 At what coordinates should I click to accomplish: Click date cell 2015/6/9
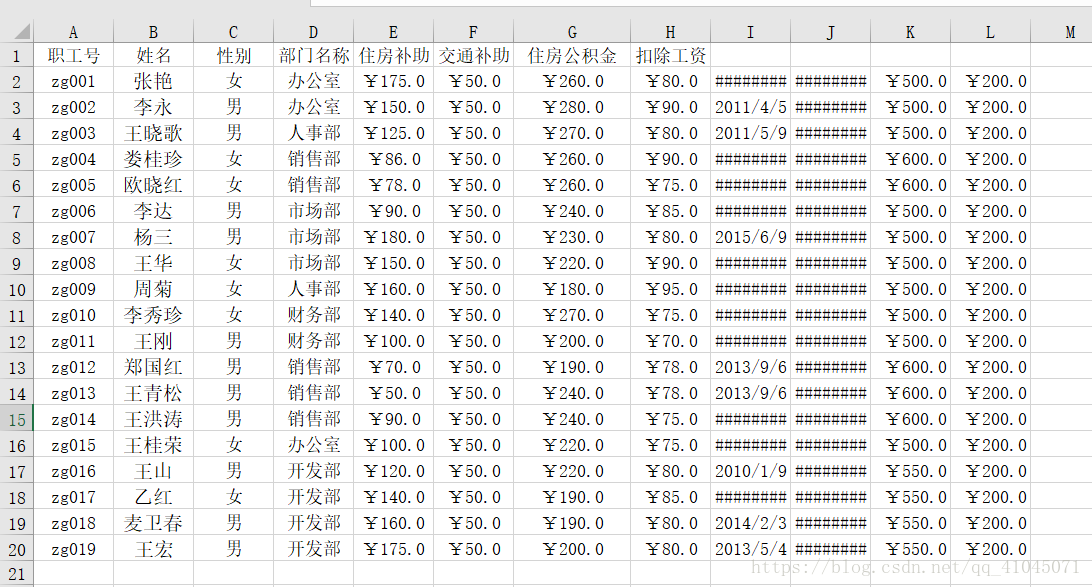point(750,237)
